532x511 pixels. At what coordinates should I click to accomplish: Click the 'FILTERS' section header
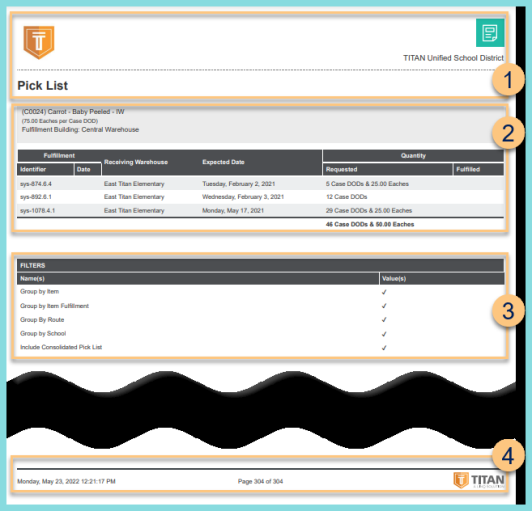point(261,265)
